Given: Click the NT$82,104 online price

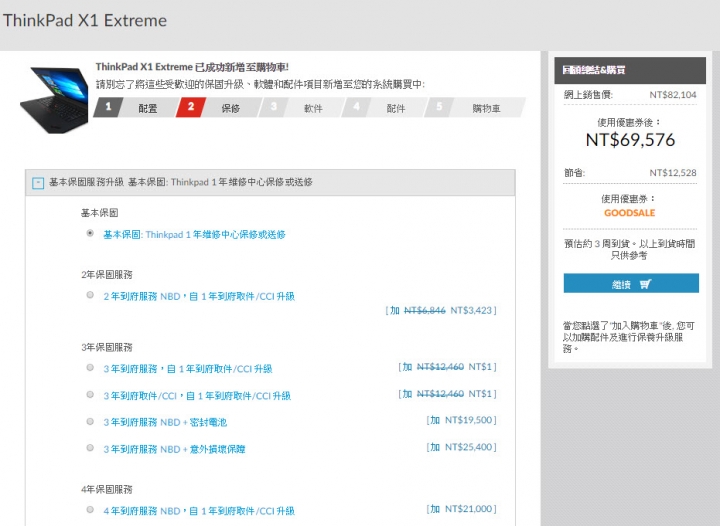Looking at the screenshot, I should click(673, 95).
